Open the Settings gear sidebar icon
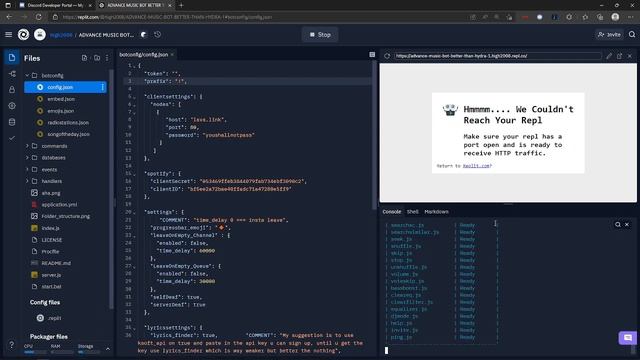 [x=12, y=106]
